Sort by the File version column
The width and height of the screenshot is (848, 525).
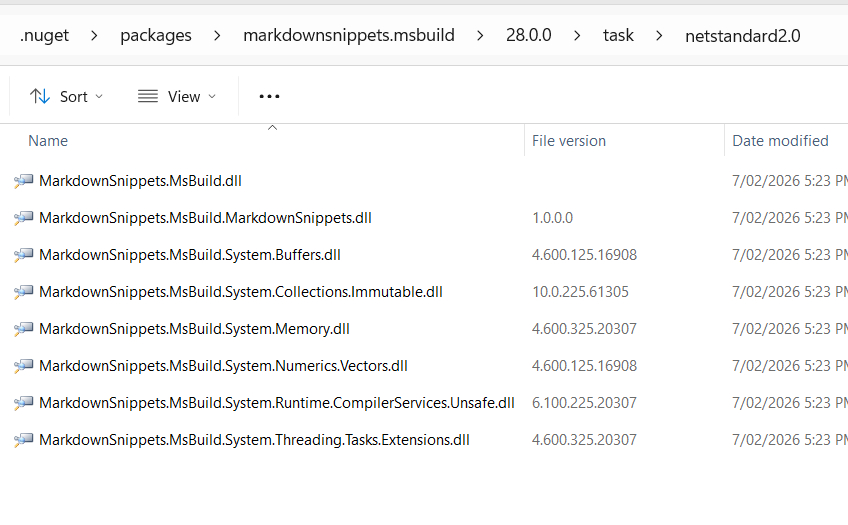[x=569, y=141]
